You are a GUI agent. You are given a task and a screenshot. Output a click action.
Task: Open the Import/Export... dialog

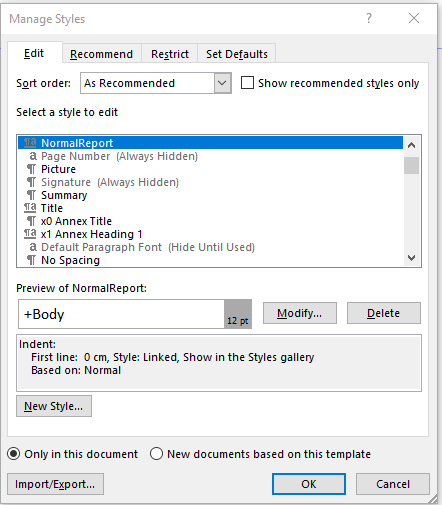point(55,484)
